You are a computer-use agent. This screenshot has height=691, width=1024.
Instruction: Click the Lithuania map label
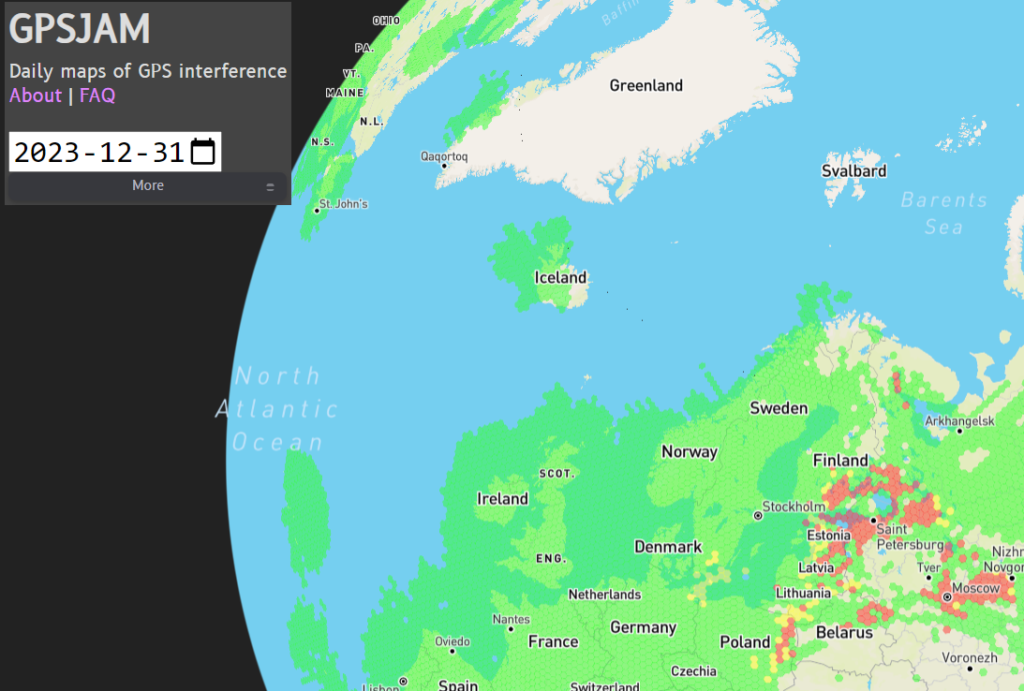[x=803, y=593]
